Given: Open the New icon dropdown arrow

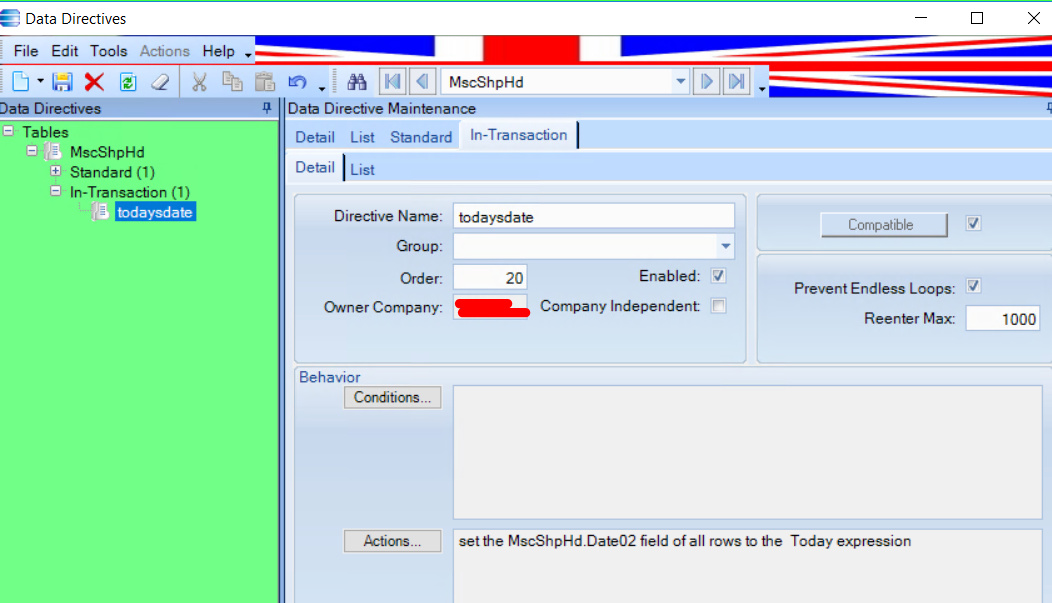Looking at the screenshot, I should point(40,82).
